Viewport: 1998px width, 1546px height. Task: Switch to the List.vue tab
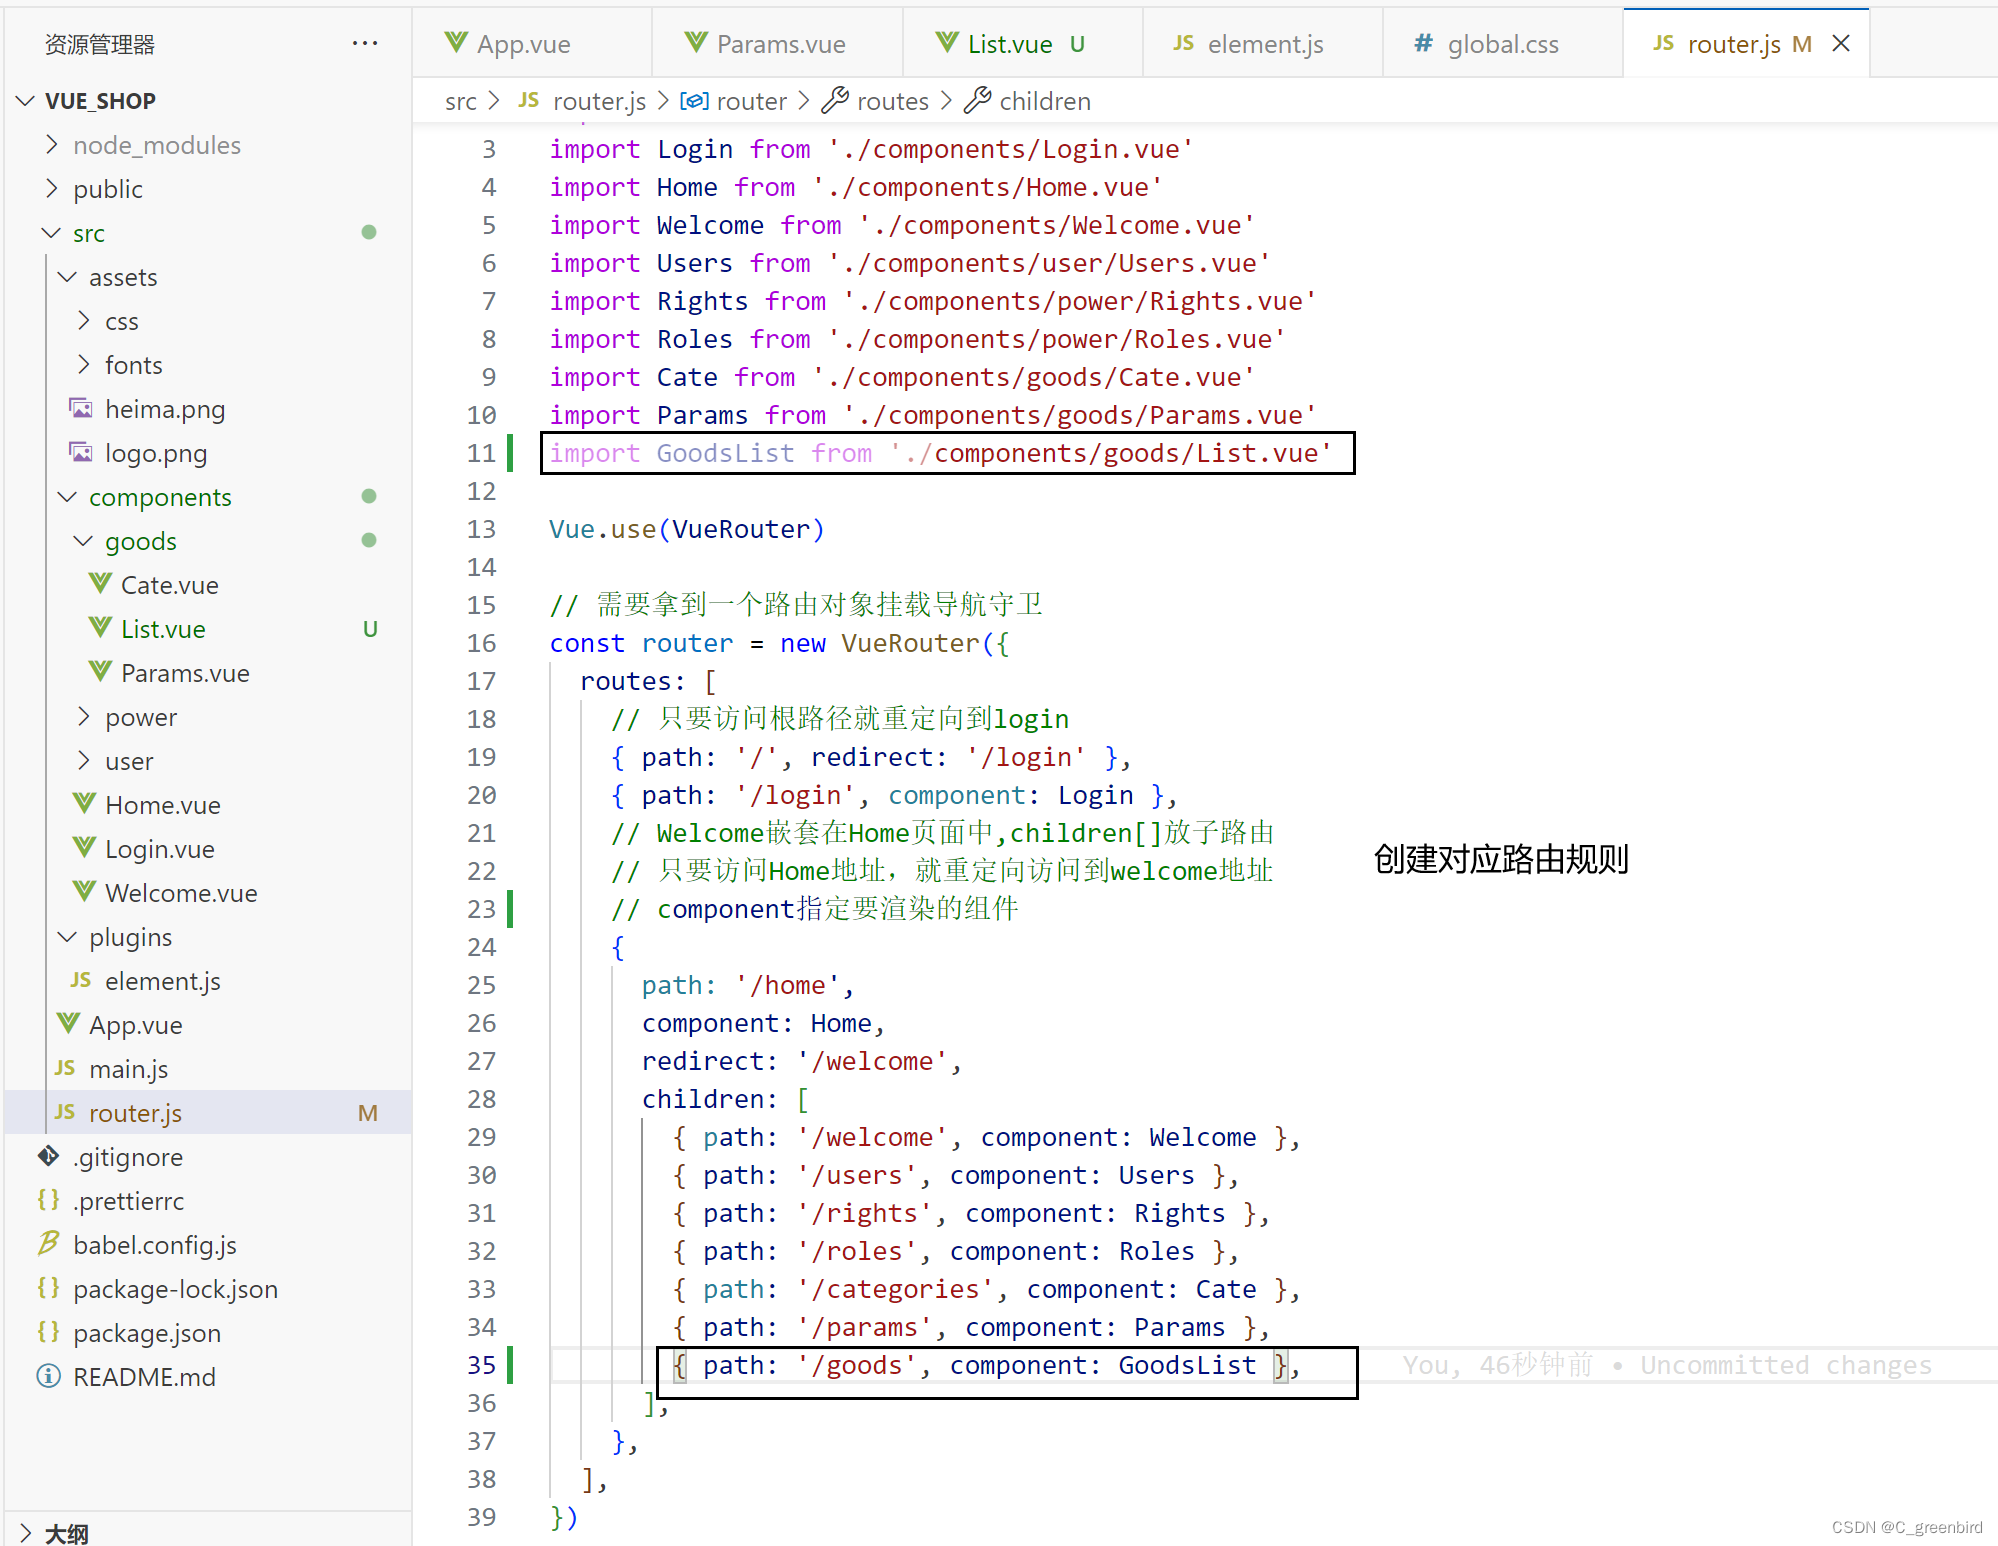click(1022, 44)
